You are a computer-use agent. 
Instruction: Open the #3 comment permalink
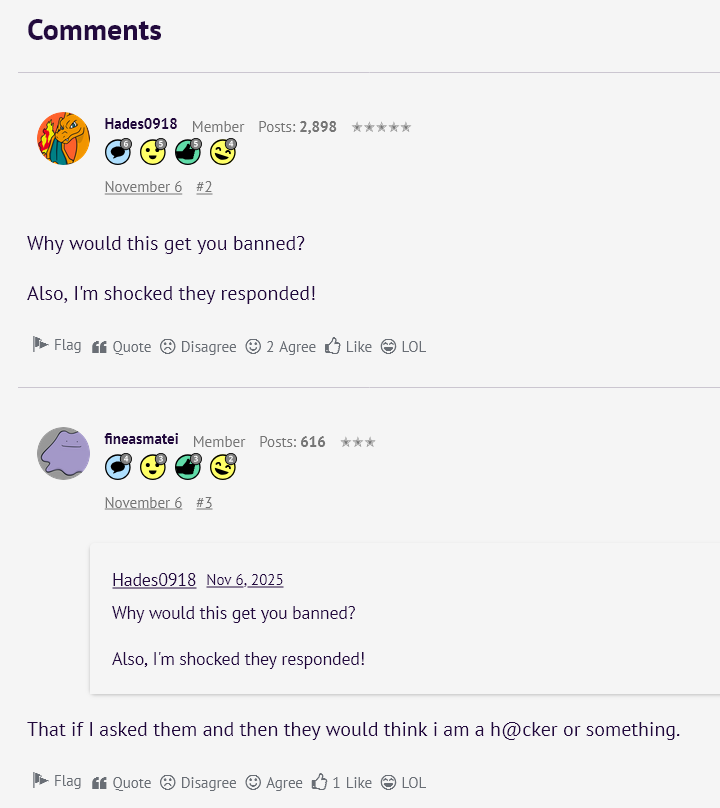pos(204,502)
